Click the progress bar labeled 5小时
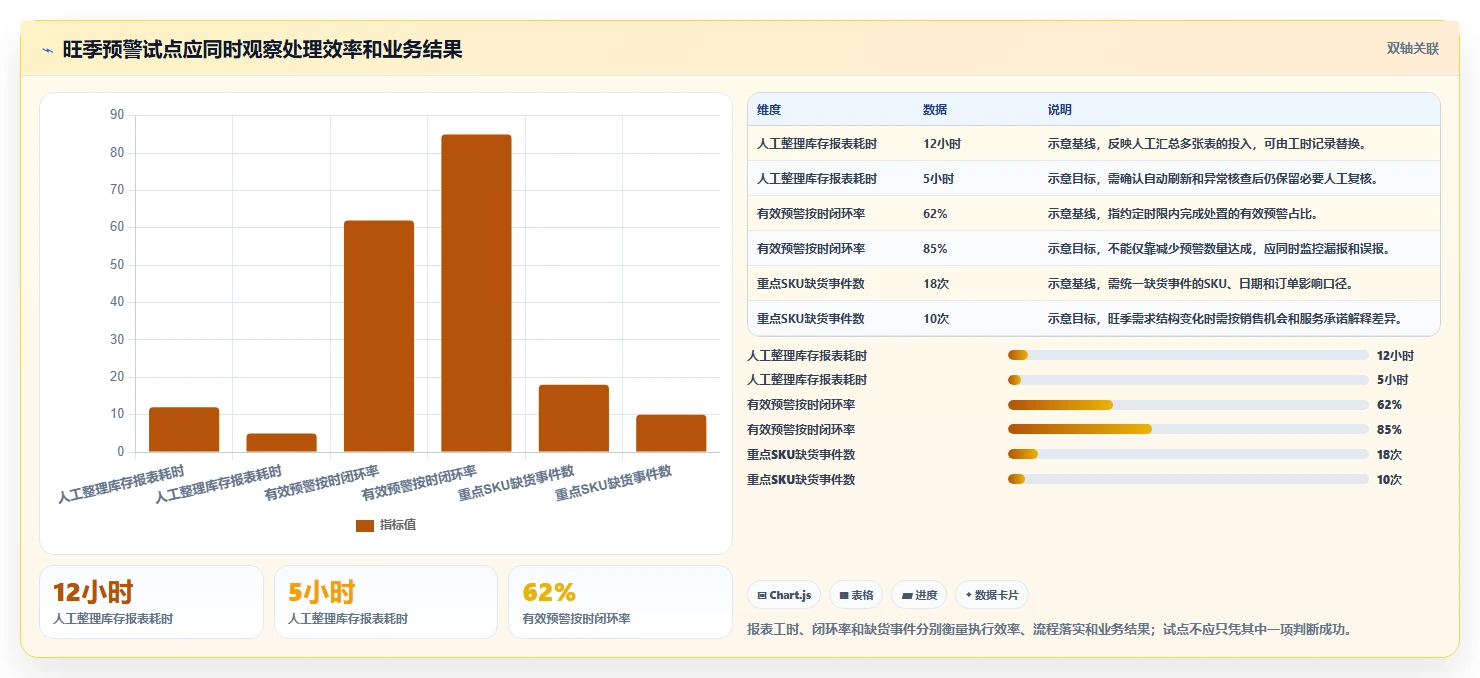Screen dimensions: 1480x678 1188,380
